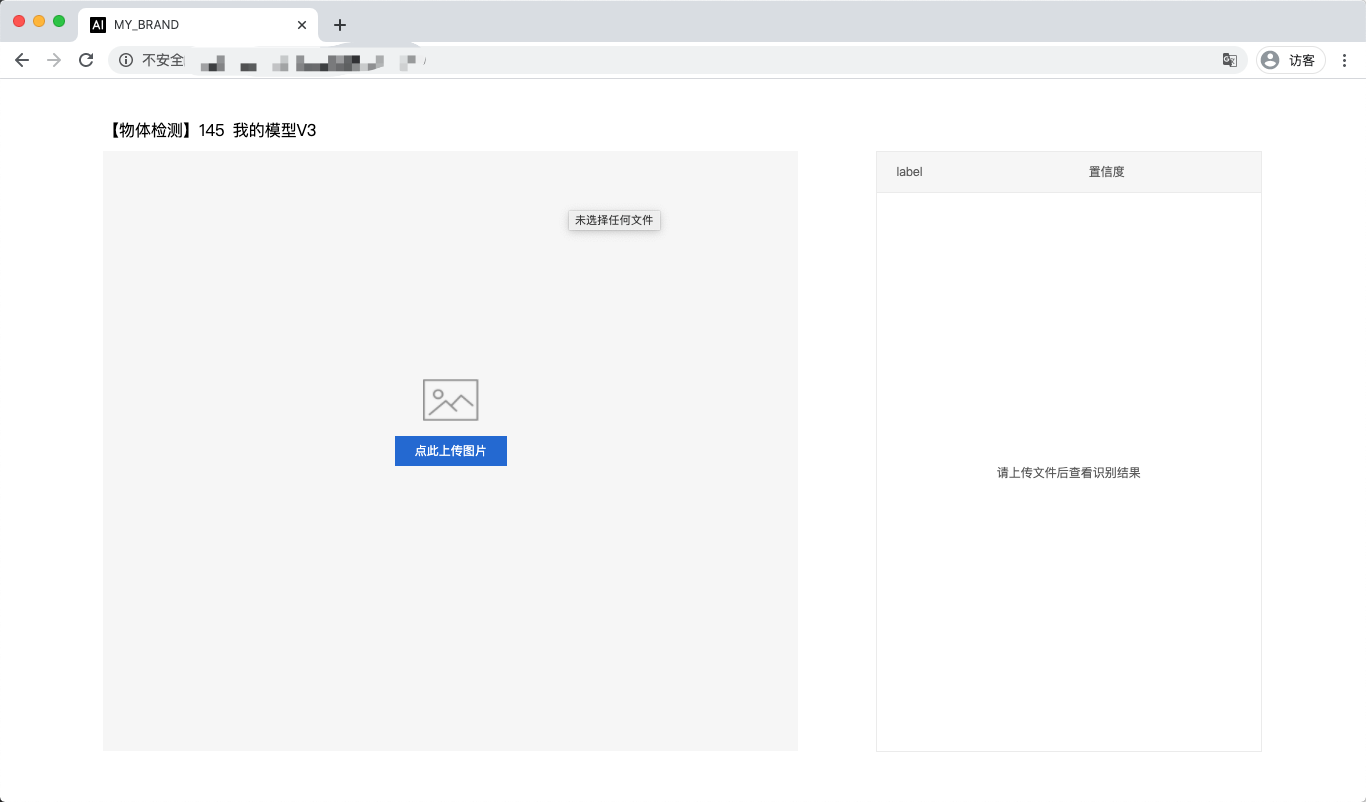Click the 置信度 column header
Image resolution: width=1366 pixels, height=802 pixels.
[1106, 172]
